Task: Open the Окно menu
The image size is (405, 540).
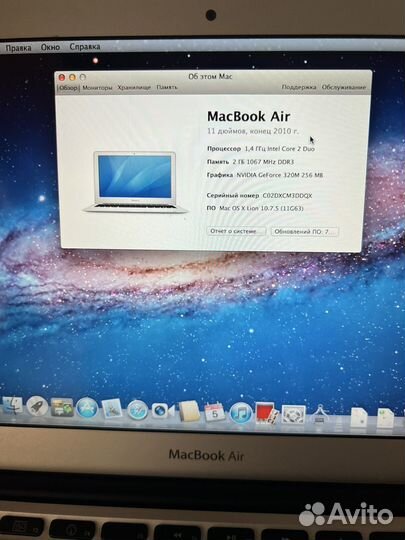Action: pyautogui.click(x=50, y=47)
